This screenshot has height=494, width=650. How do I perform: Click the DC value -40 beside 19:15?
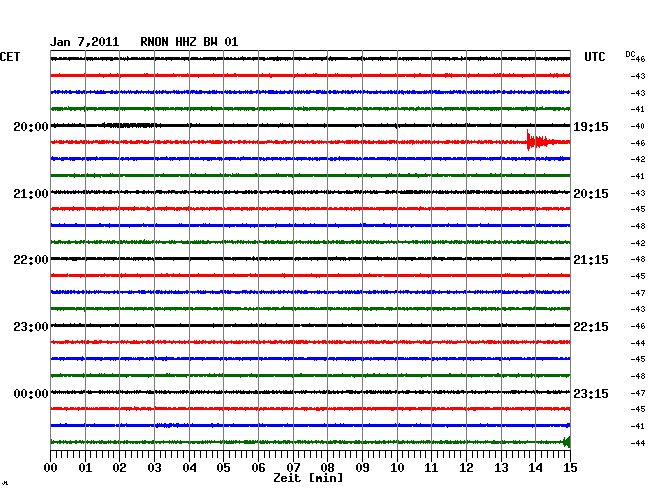[638, 126]
